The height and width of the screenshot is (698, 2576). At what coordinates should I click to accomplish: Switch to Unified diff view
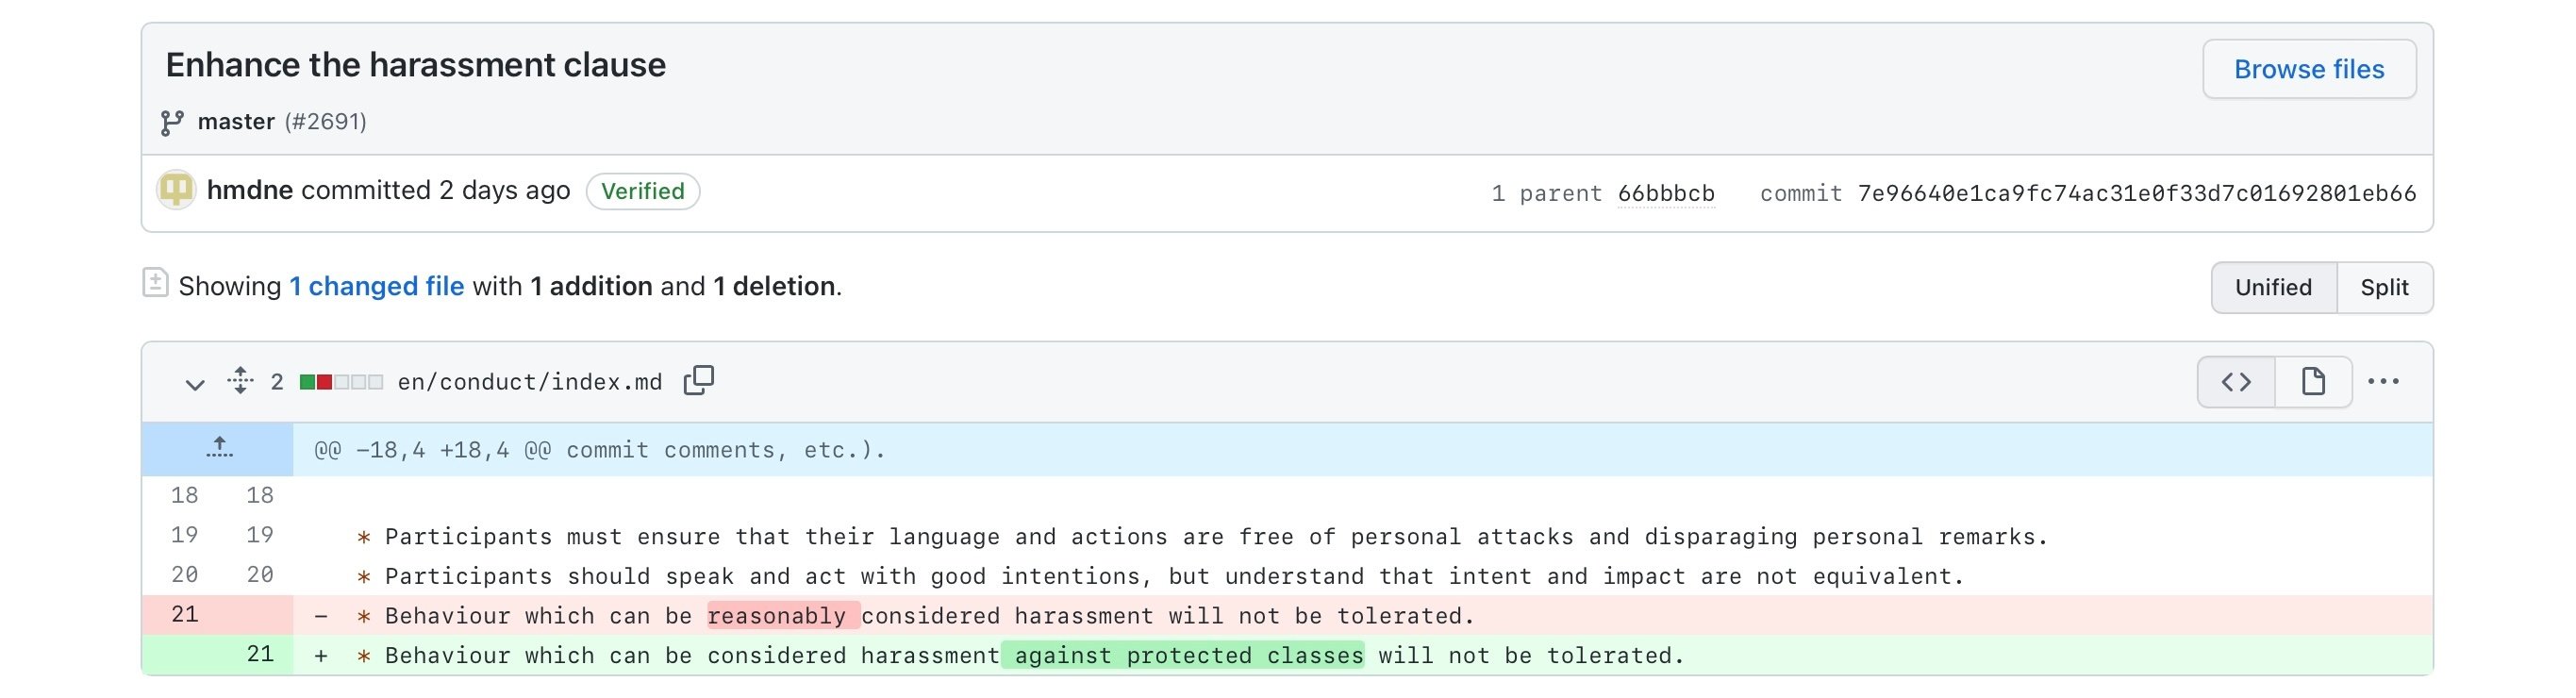[2273, 288]
